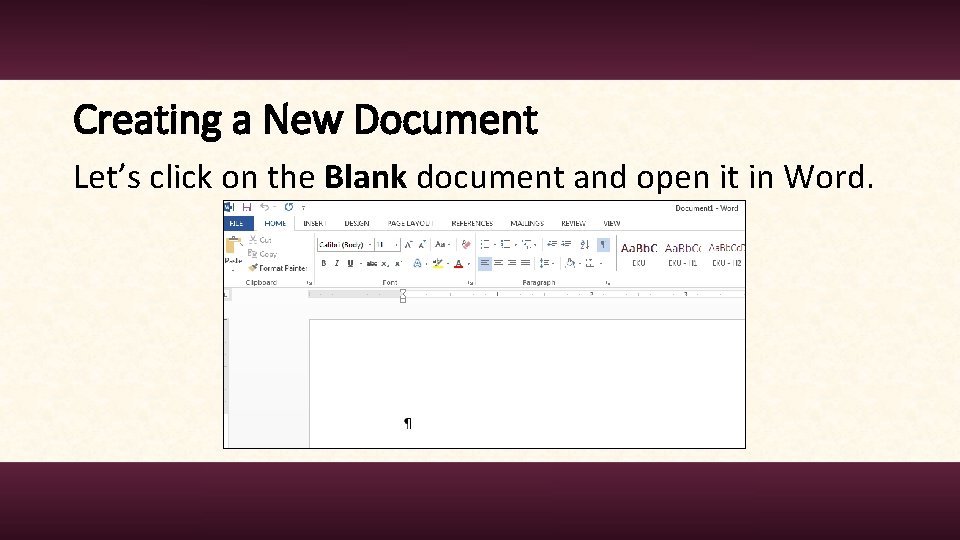The height and width of the screenshot is (540, 960).
Task: Open Customize Quick Access Toolbar arrow
Action: pos(304,208)
